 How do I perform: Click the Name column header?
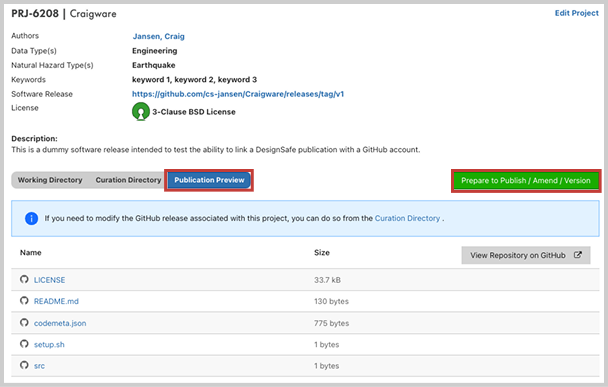(x=31, y=252)
